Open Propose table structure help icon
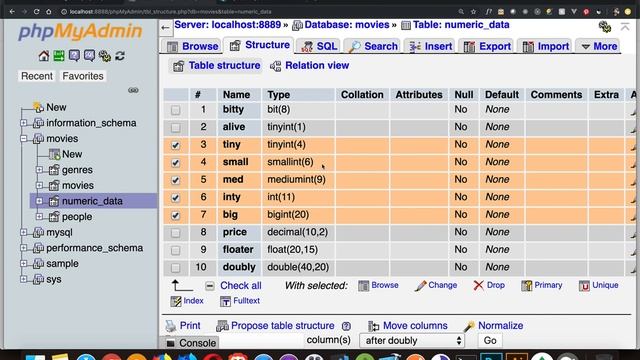 346,326
